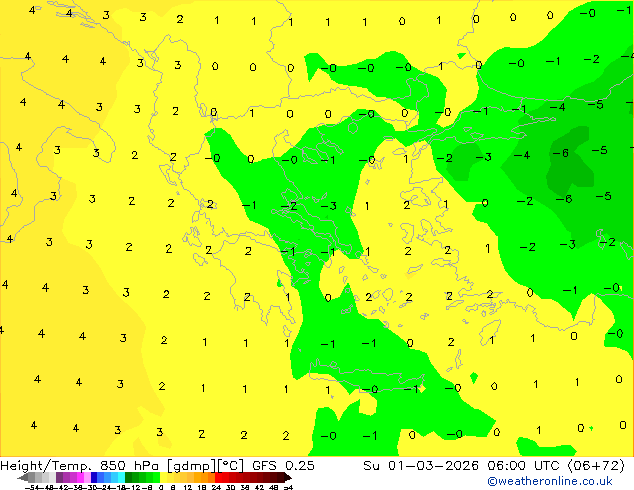Click the '12' legend scale label

click(x=187, y=487)
